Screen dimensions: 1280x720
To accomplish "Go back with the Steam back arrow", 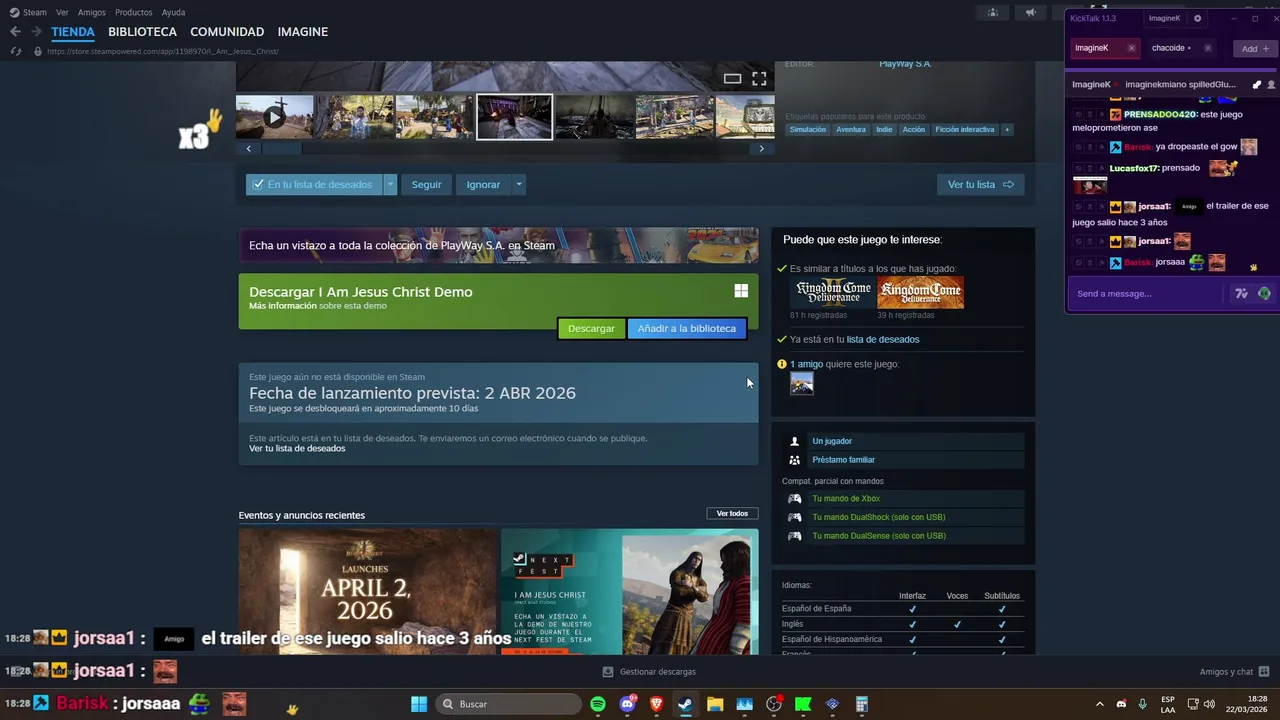I will [x=15, y=32].
